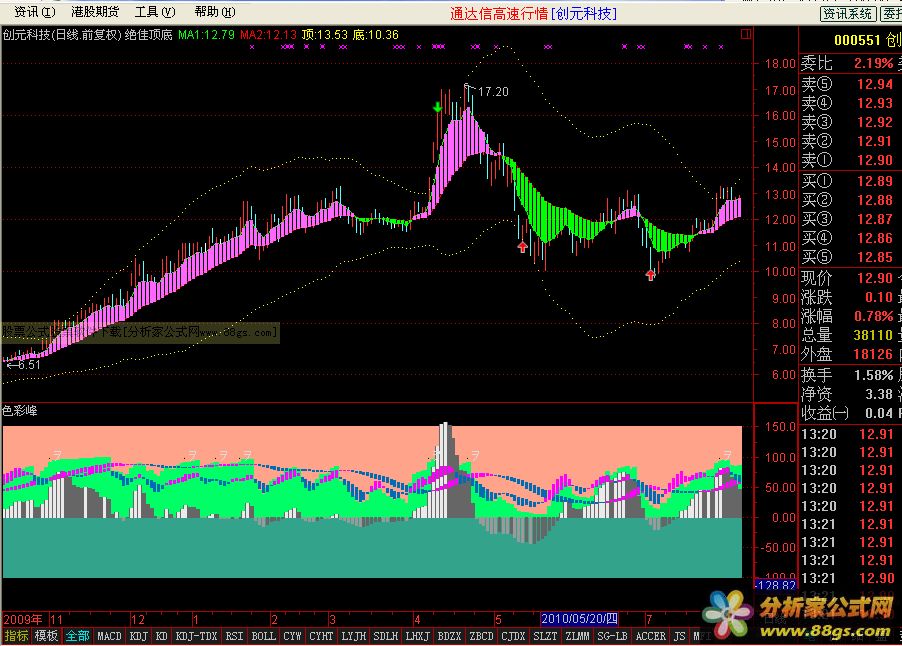Switch to the SG-LB indicator tab
The width and height of the screenshot is (902, 646).
click(x=612, y=636)
